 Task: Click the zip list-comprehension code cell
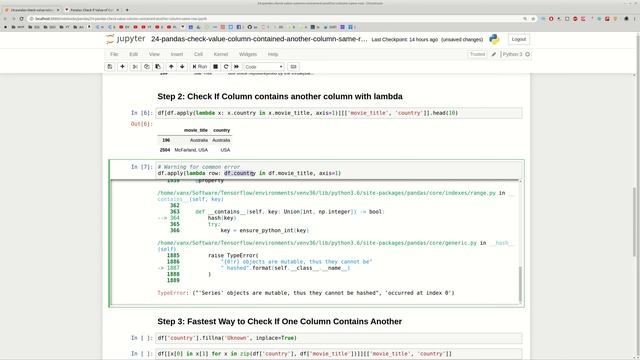coord(338,354)
